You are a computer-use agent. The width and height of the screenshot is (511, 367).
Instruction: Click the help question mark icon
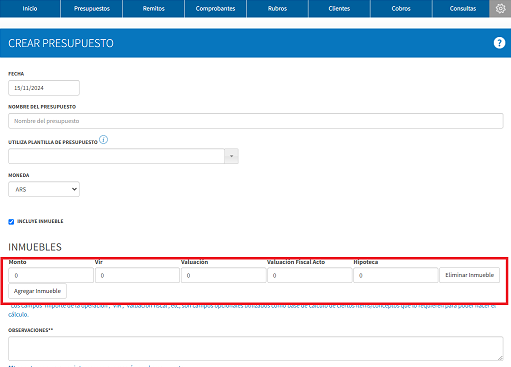tap(499, 43)
